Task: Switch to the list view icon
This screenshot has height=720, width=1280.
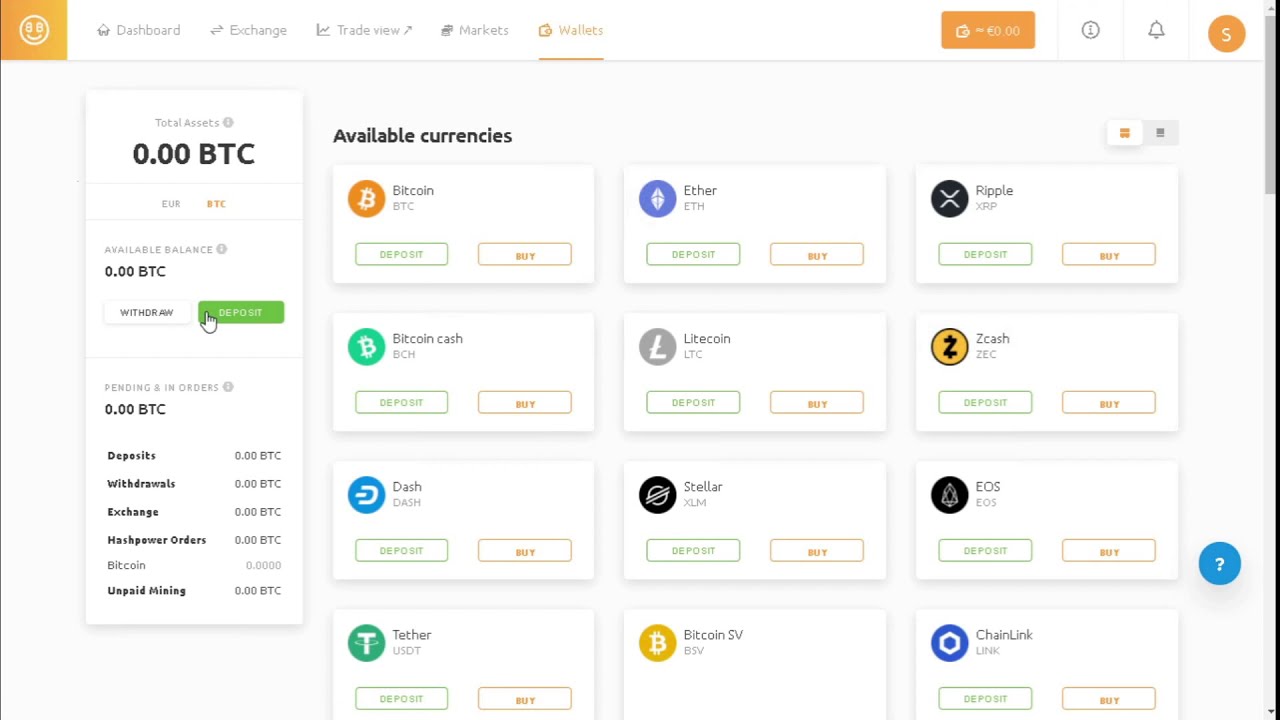Action: click(x=1160, y=133)
